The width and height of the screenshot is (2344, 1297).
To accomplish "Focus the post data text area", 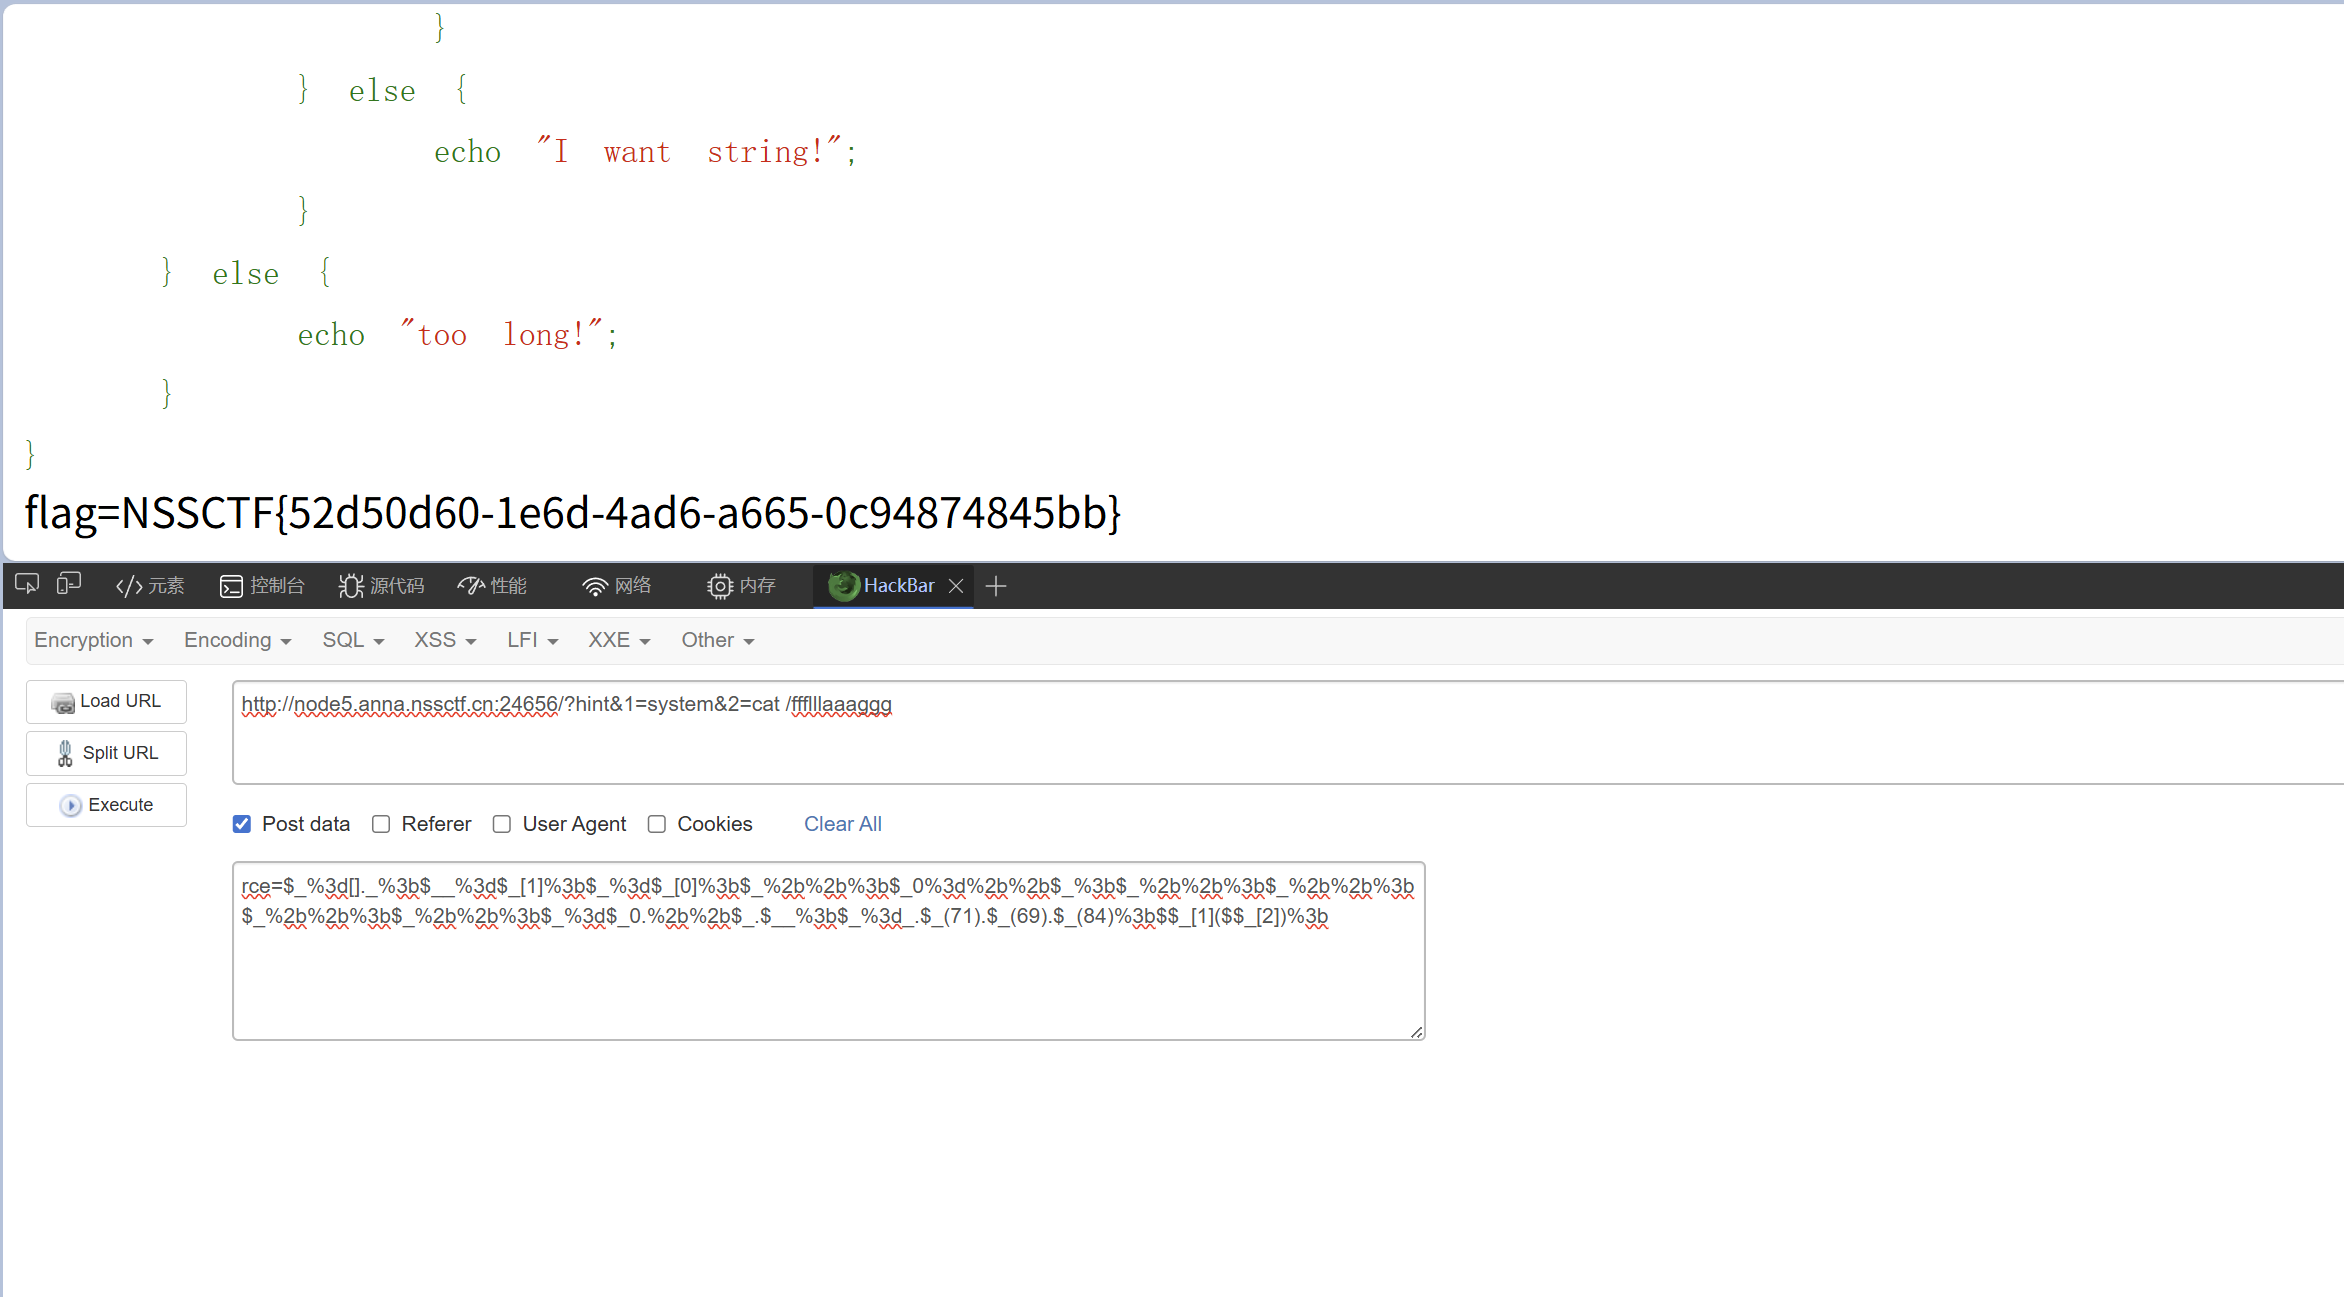I will (829, 951).
